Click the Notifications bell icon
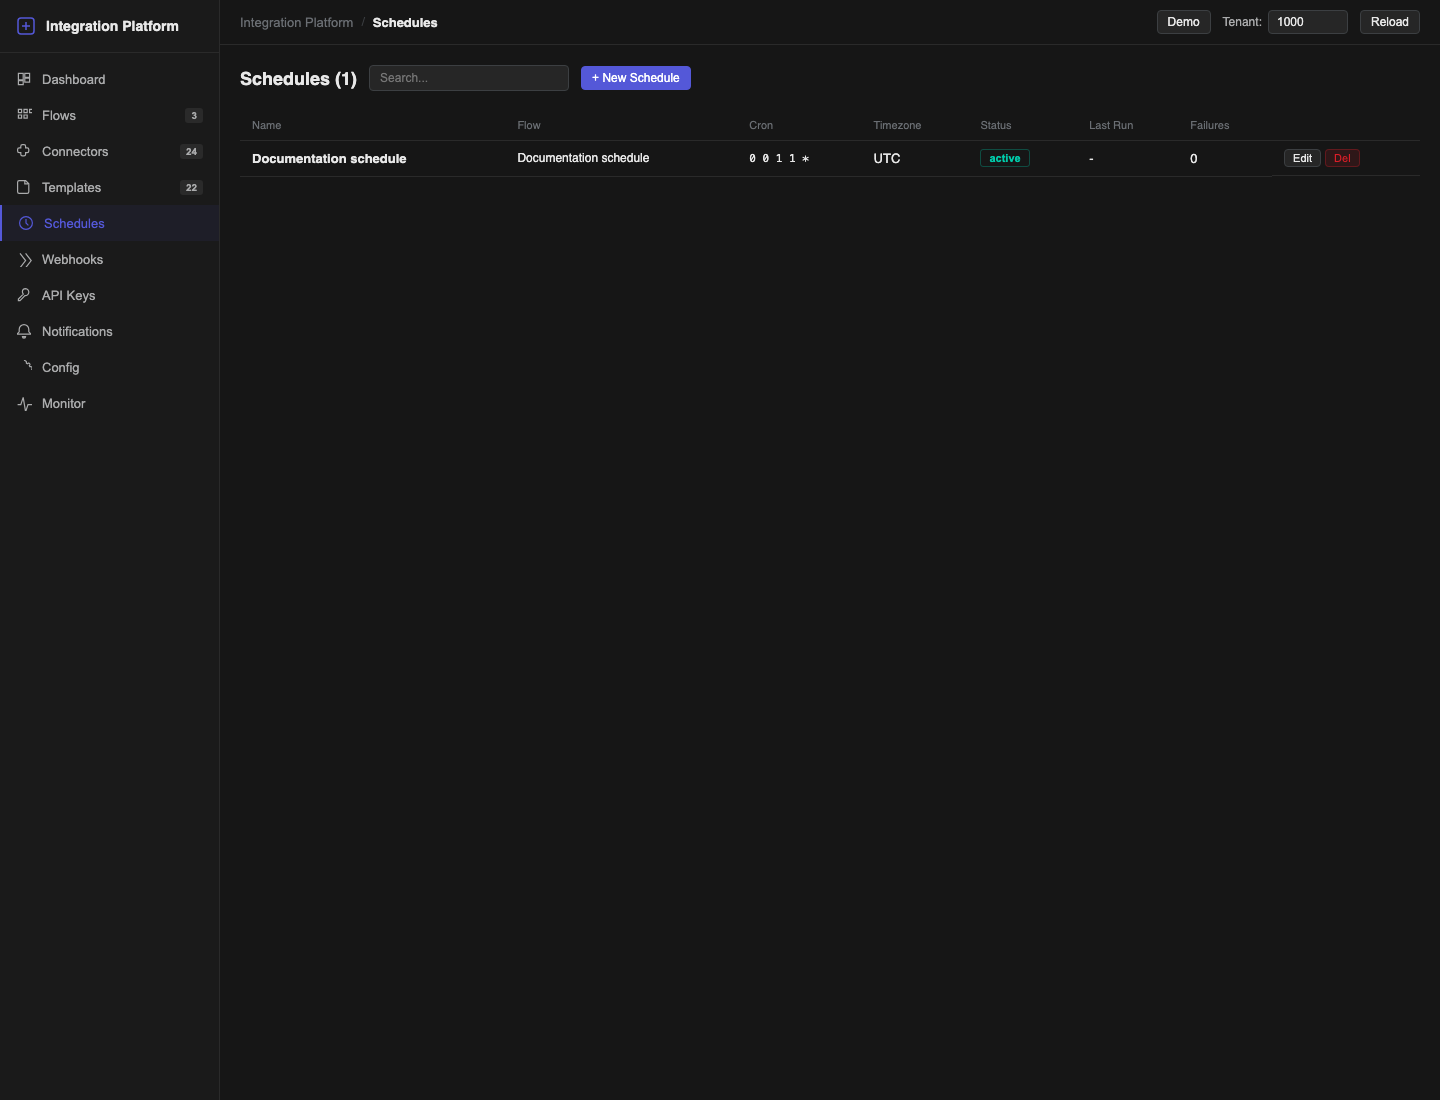The height and width of the screenshot is (1100, 1440). [24, 331]
